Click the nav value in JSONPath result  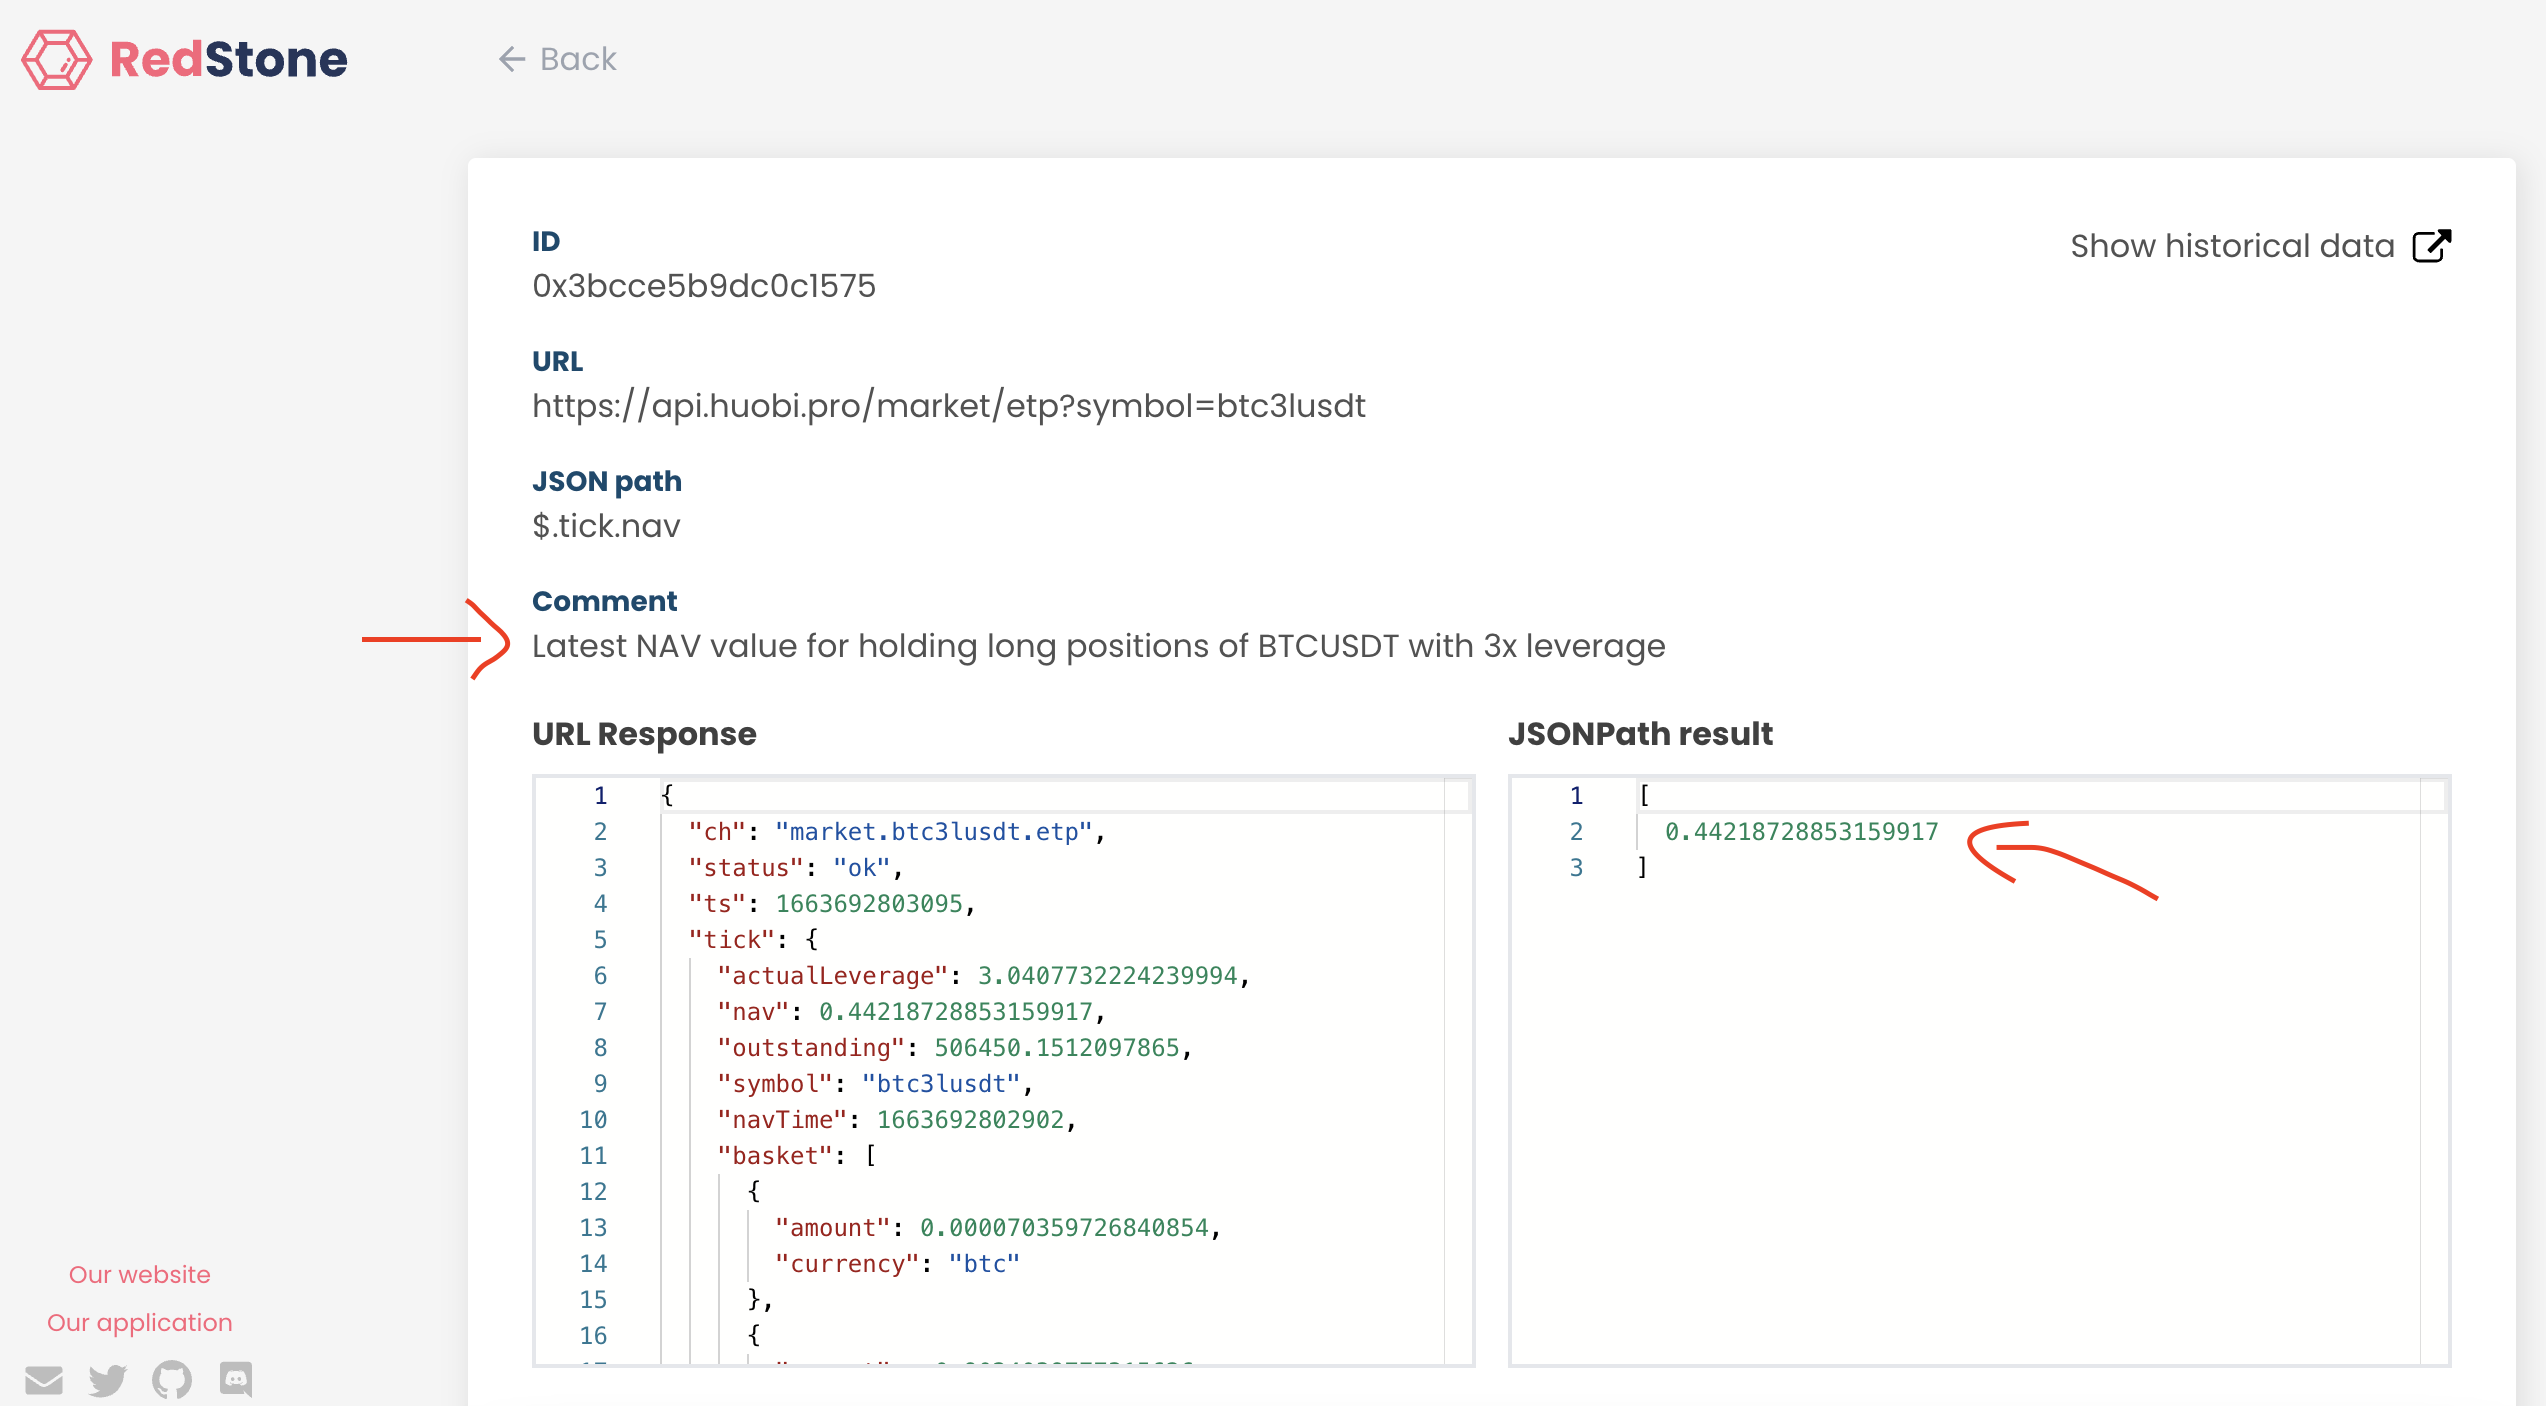click(x=1801, y=832)
